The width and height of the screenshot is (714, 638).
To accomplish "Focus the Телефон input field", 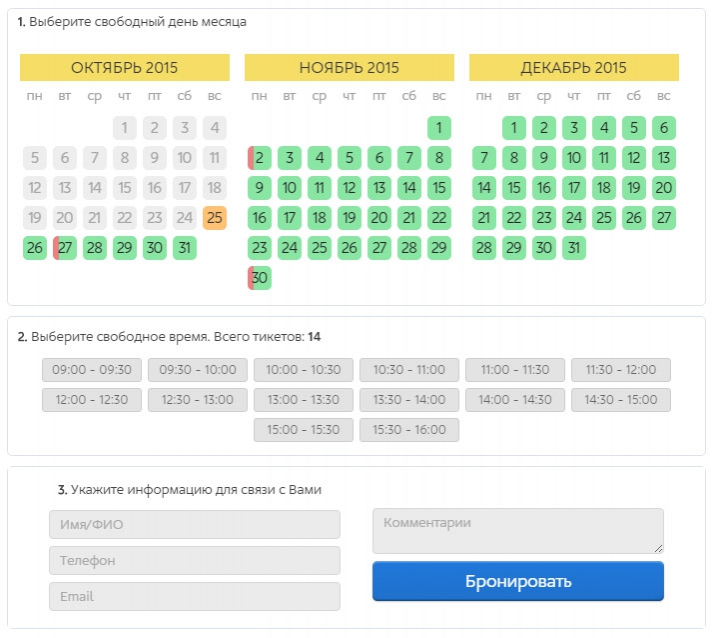I will point(195,561).
